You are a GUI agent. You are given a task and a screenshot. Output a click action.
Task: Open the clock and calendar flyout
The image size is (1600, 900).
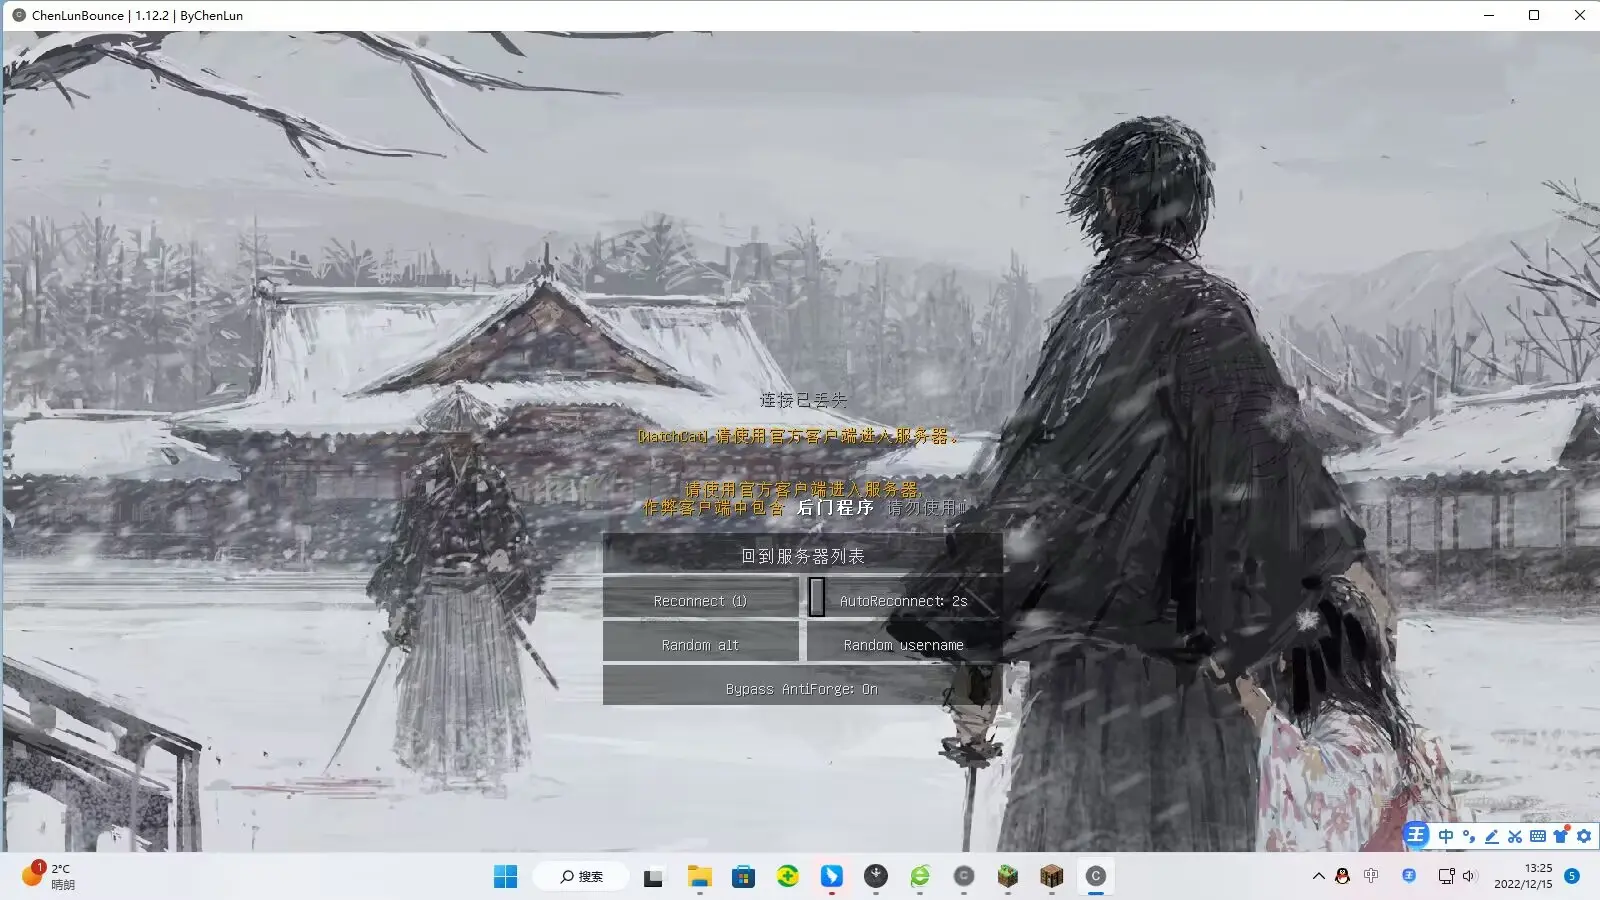(1524, 876)
